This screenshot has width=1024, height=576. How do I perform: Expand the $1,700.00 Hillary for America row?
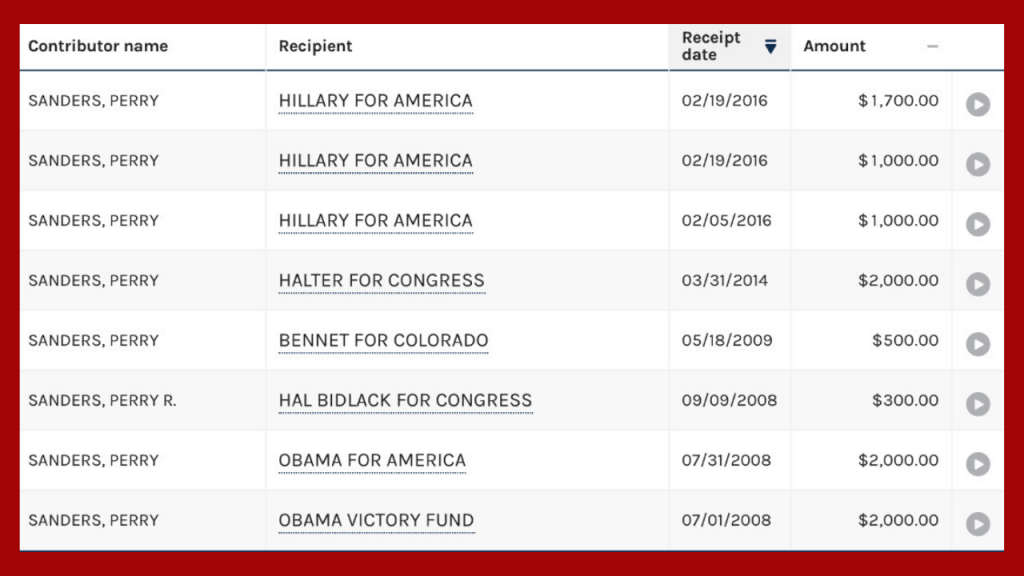977,104
